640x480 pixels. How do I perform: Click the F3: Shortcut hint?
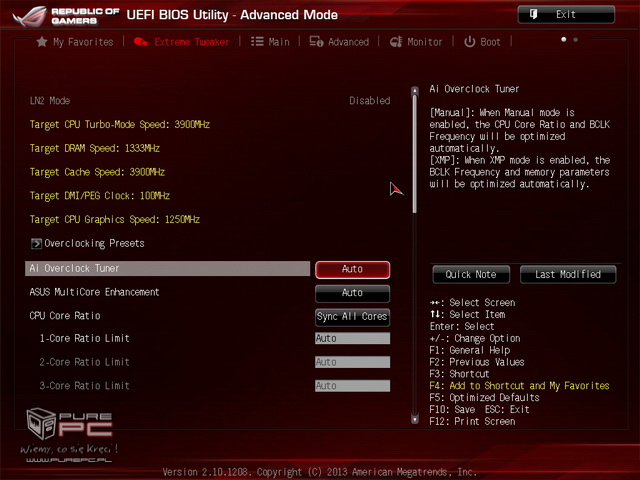(x=459, y=374)
